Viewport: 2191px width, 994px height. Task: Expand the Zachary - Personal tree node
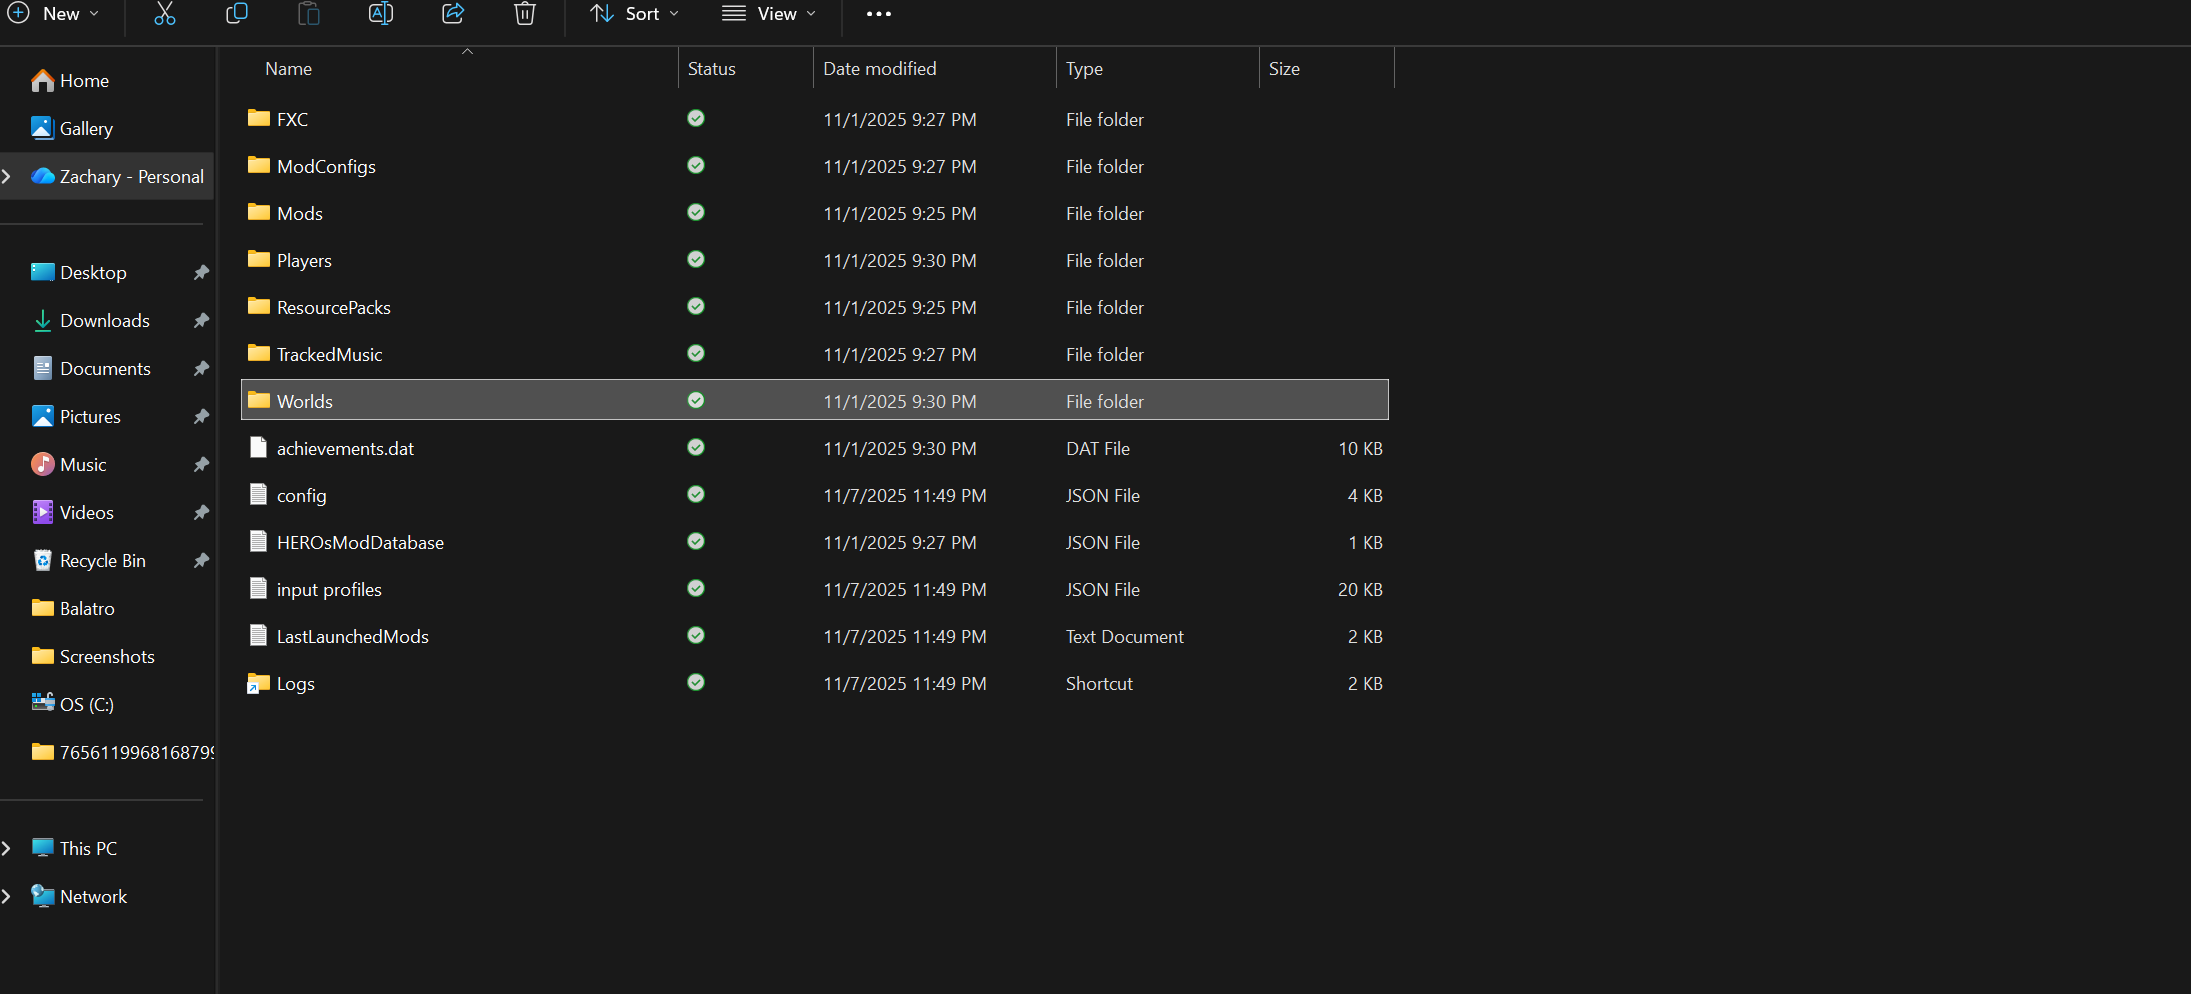[x=7, y=177]
